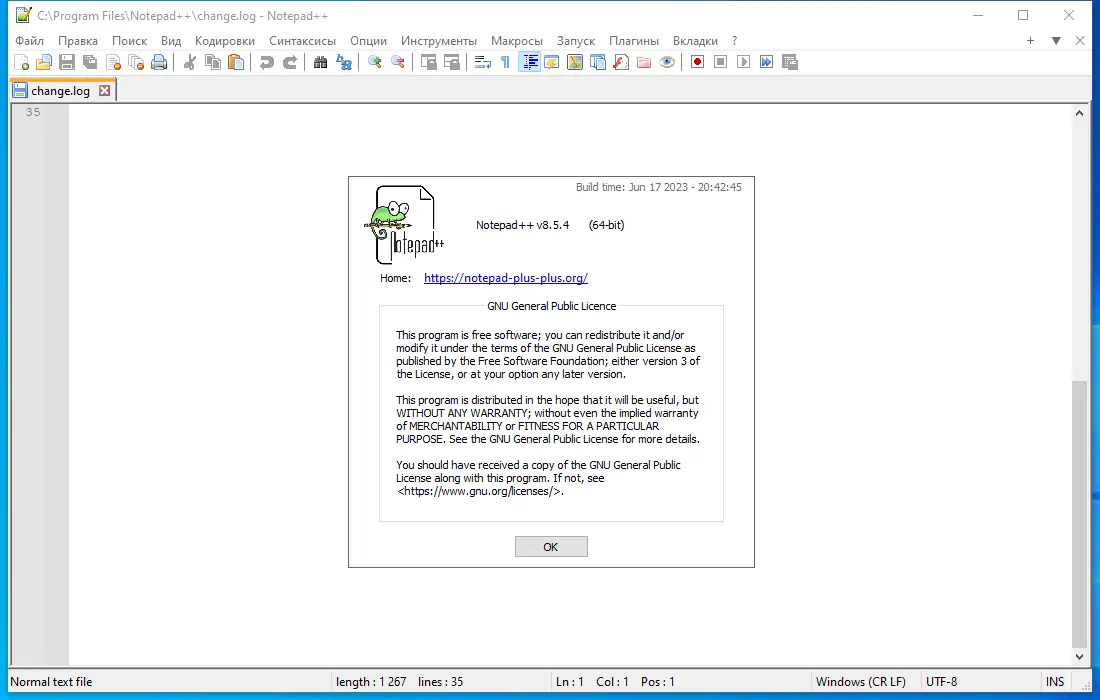
Task: Click the INS mode in status bar
Action: tap(1055, 682)
